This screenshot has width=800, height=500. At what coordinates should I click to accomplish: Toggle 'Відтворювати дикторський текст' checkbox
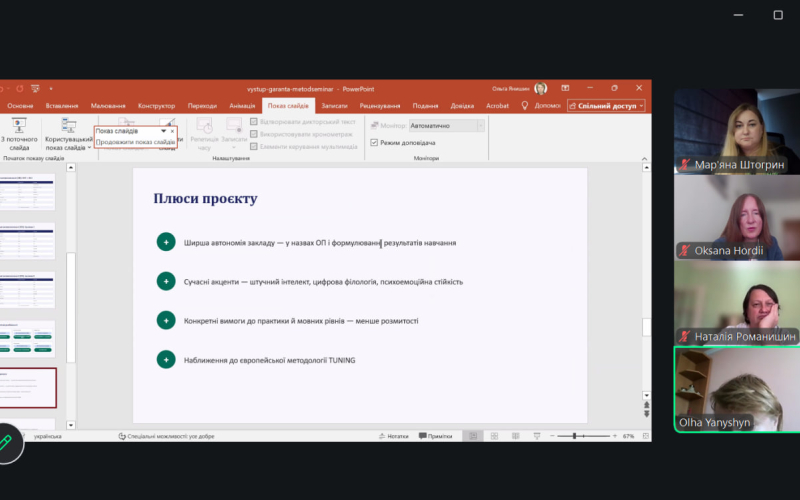(254, 121)
